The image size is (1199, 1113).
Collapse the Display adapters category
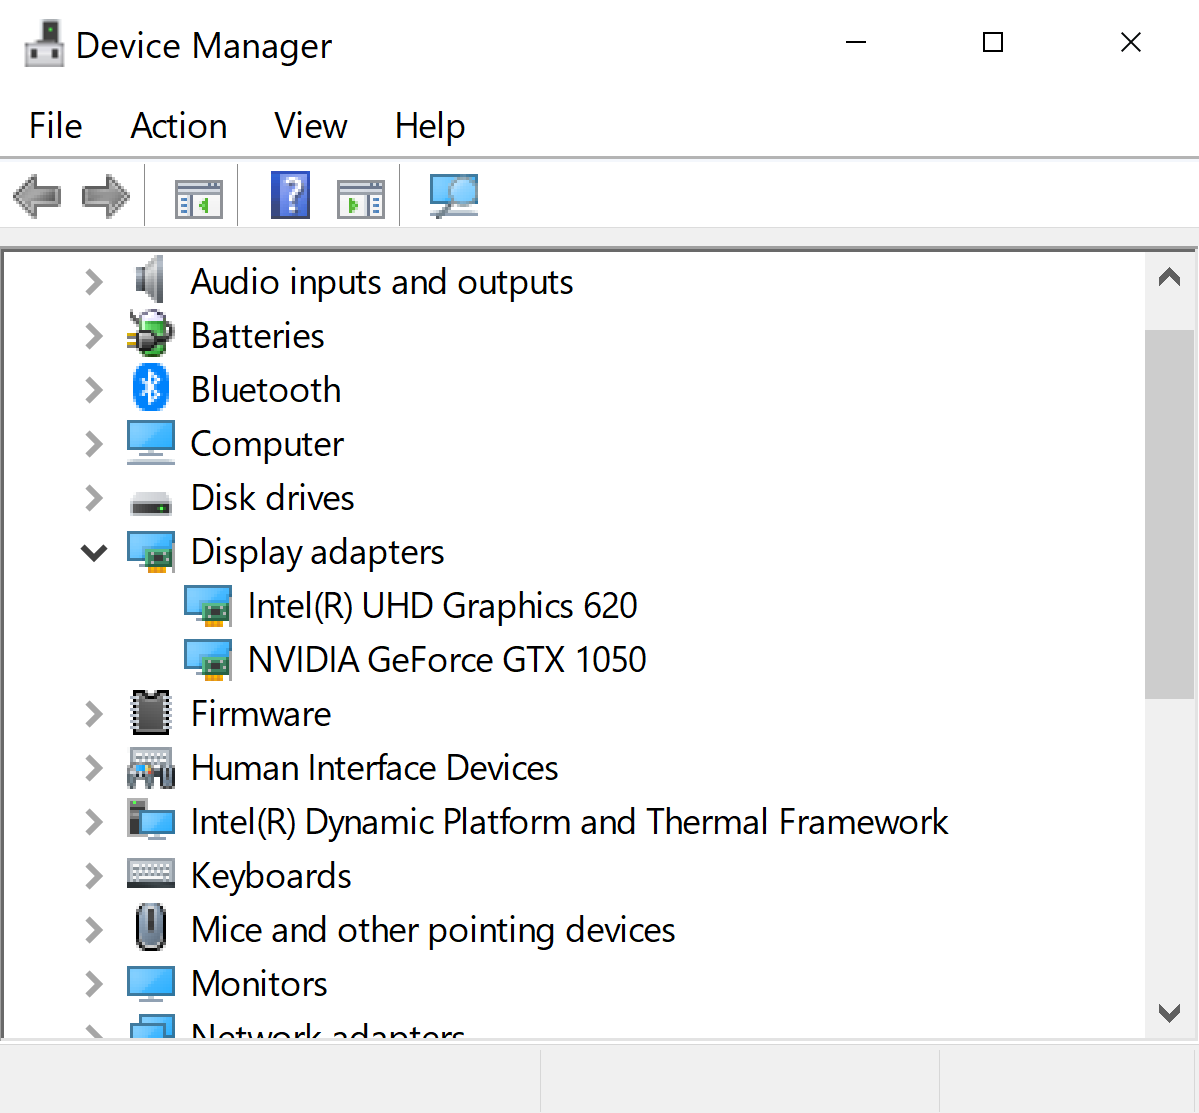(94, 552)
